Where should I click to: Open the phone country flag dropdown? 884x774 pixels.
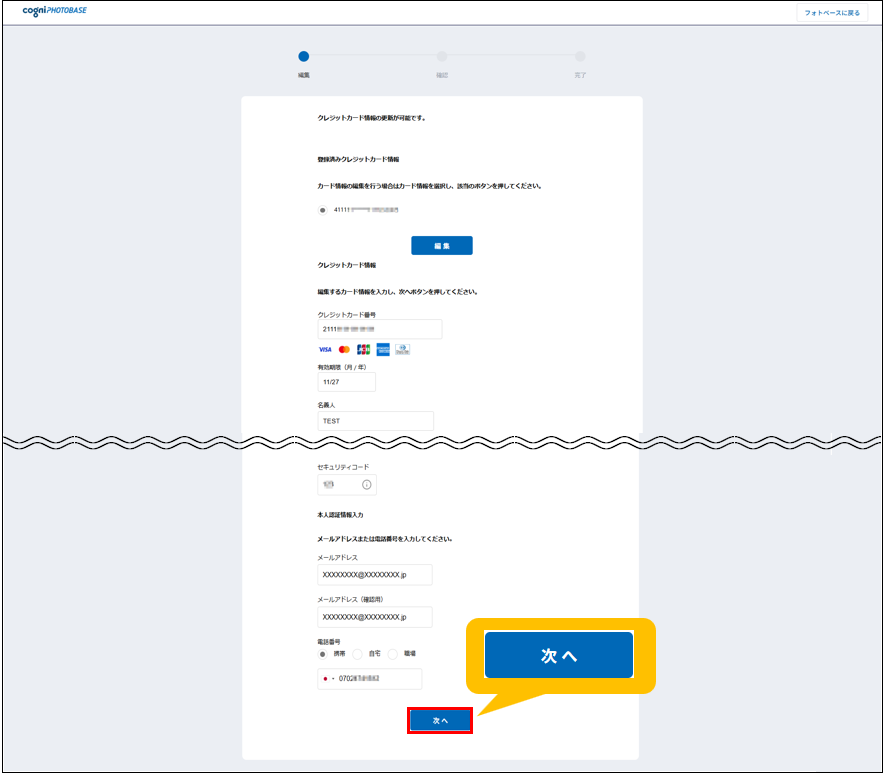coord(328,679)
